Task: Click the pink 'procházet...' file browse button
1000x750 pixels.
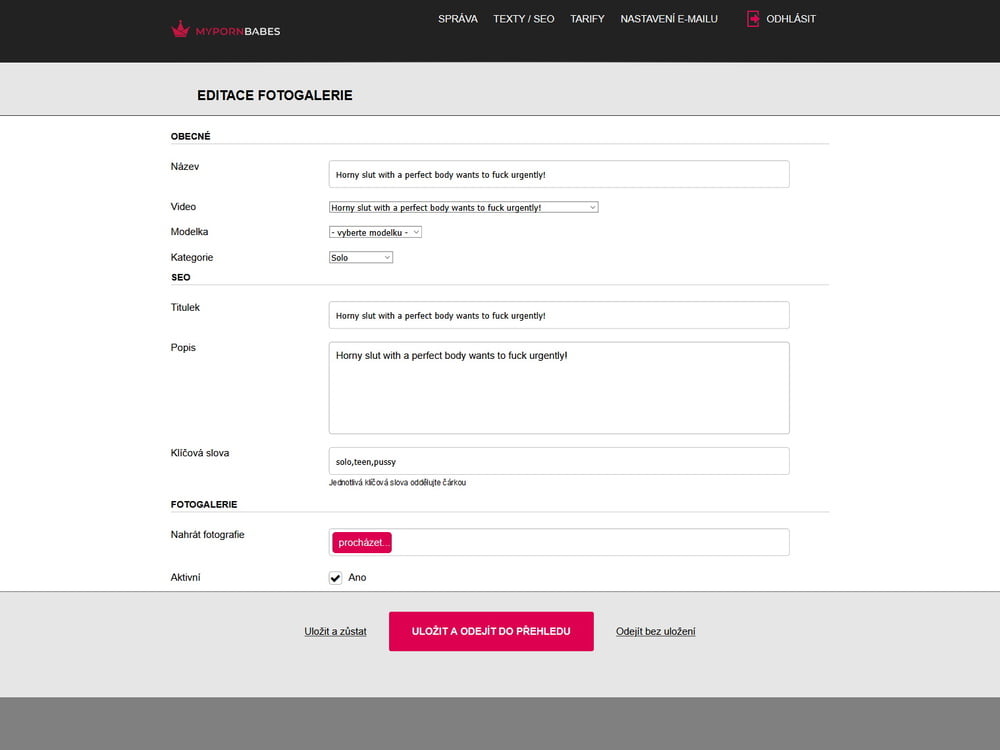Action: coord(361,542)
